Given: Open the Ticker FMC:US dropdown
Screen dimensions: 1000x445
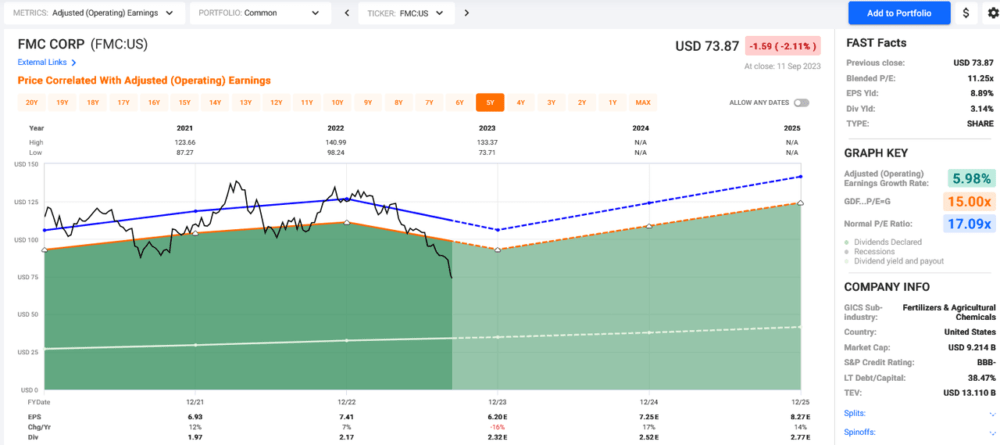Looking at the screenshot, I should tap(408, 13).
